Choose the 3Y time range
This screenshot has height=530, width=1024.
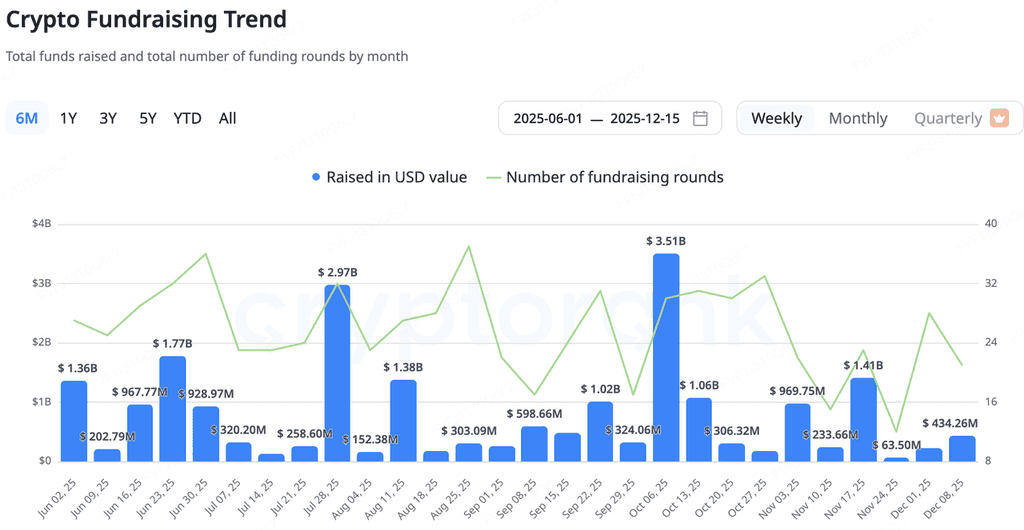[x=108, y=118]
